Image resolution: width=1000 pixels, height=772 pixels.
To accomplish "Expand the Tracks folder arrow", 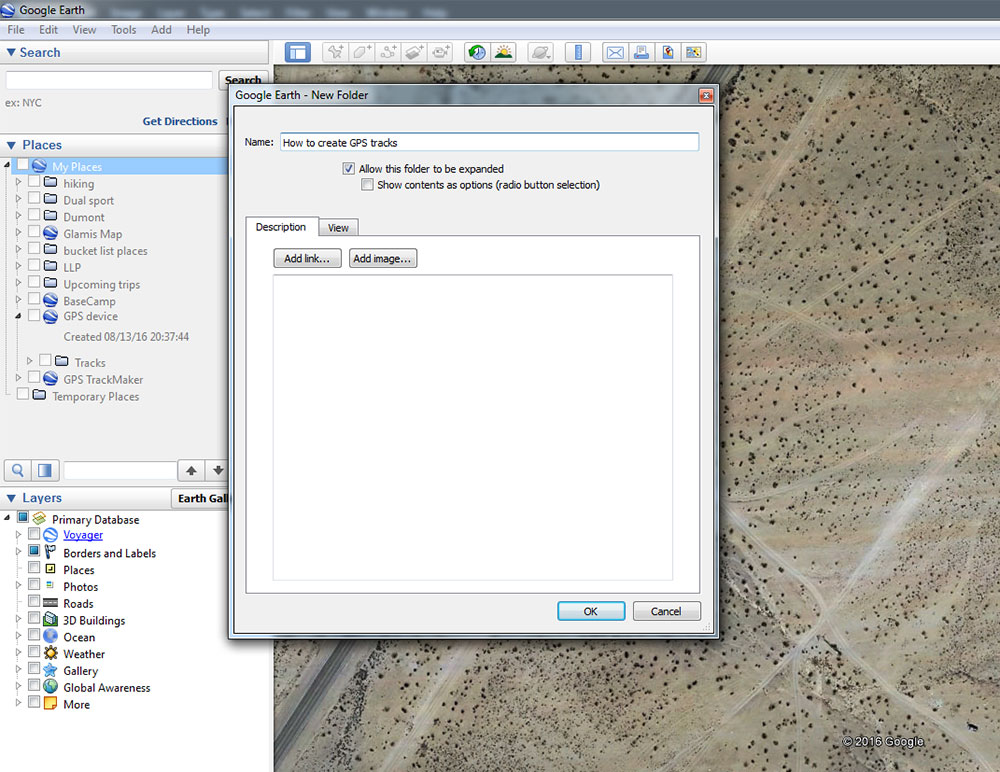I will [29, 361].
